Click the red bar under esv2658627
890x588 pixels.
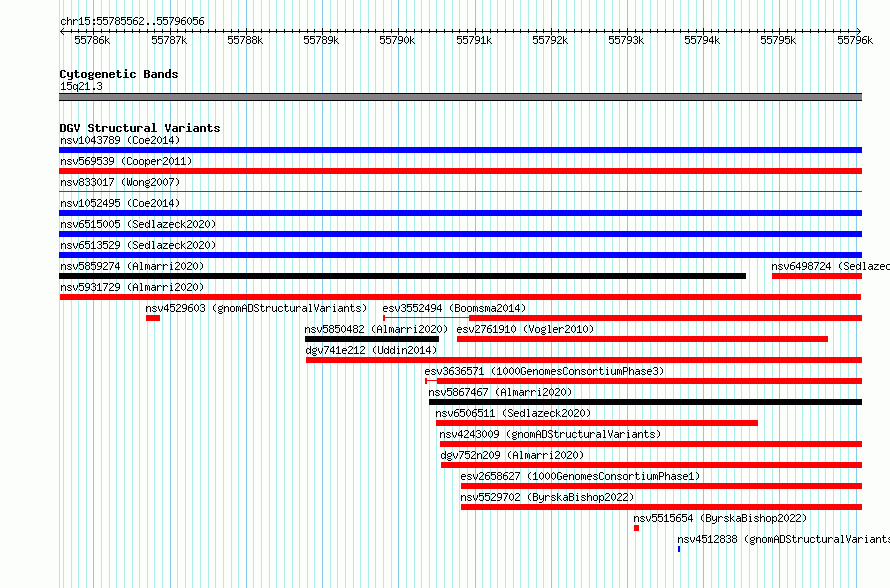(661, 486)
